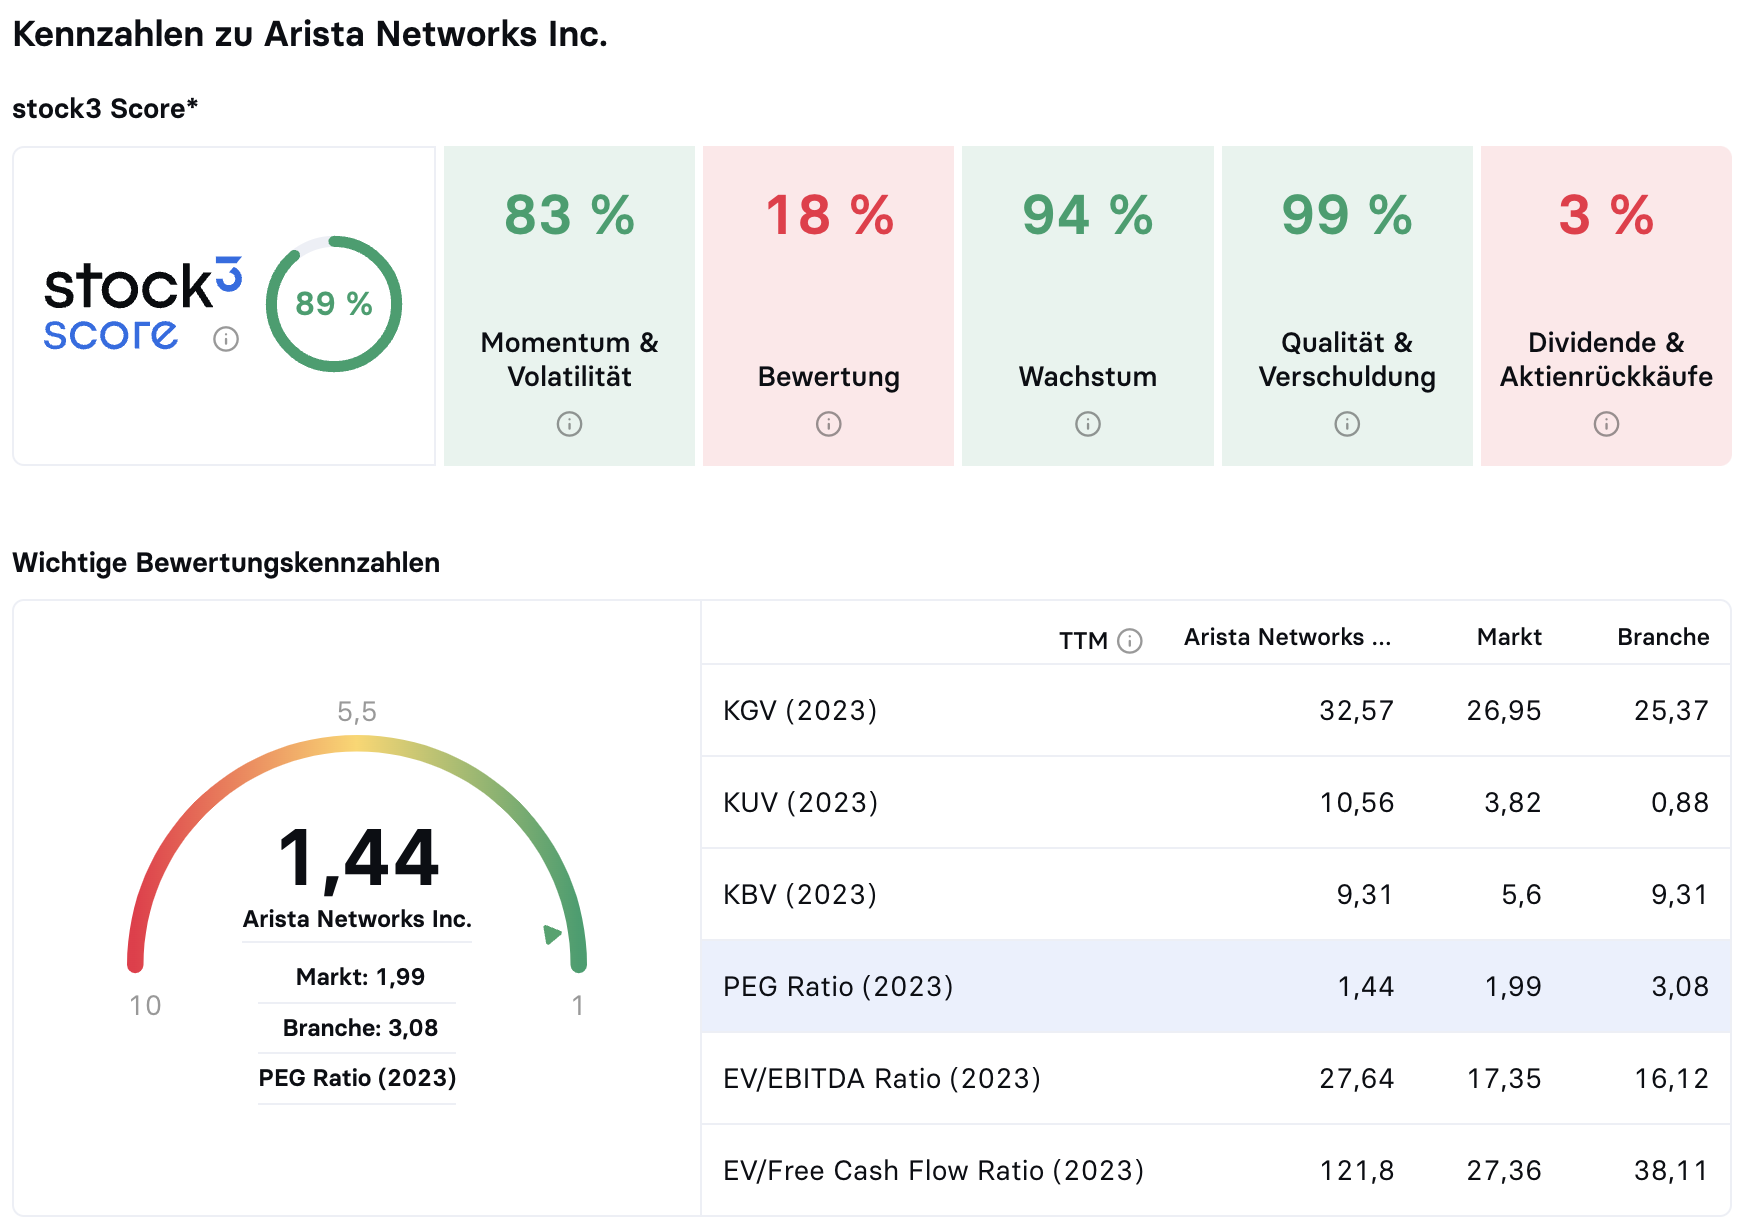
Task: Select the PEG Ratio (2023) row
Action: [x=1216, y=986]
